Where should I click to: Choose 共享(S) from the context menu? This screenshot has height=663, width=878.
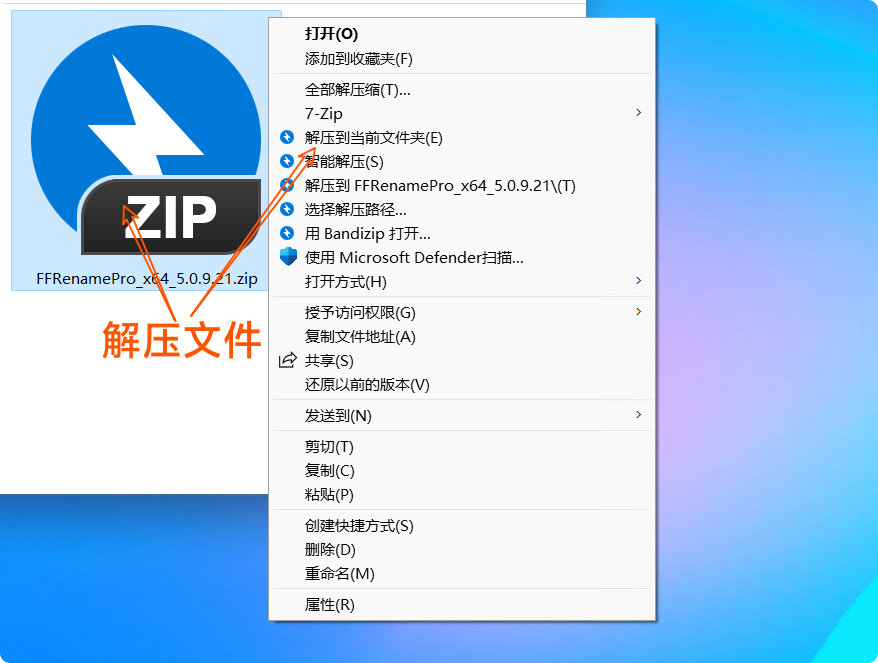point(329,361)
